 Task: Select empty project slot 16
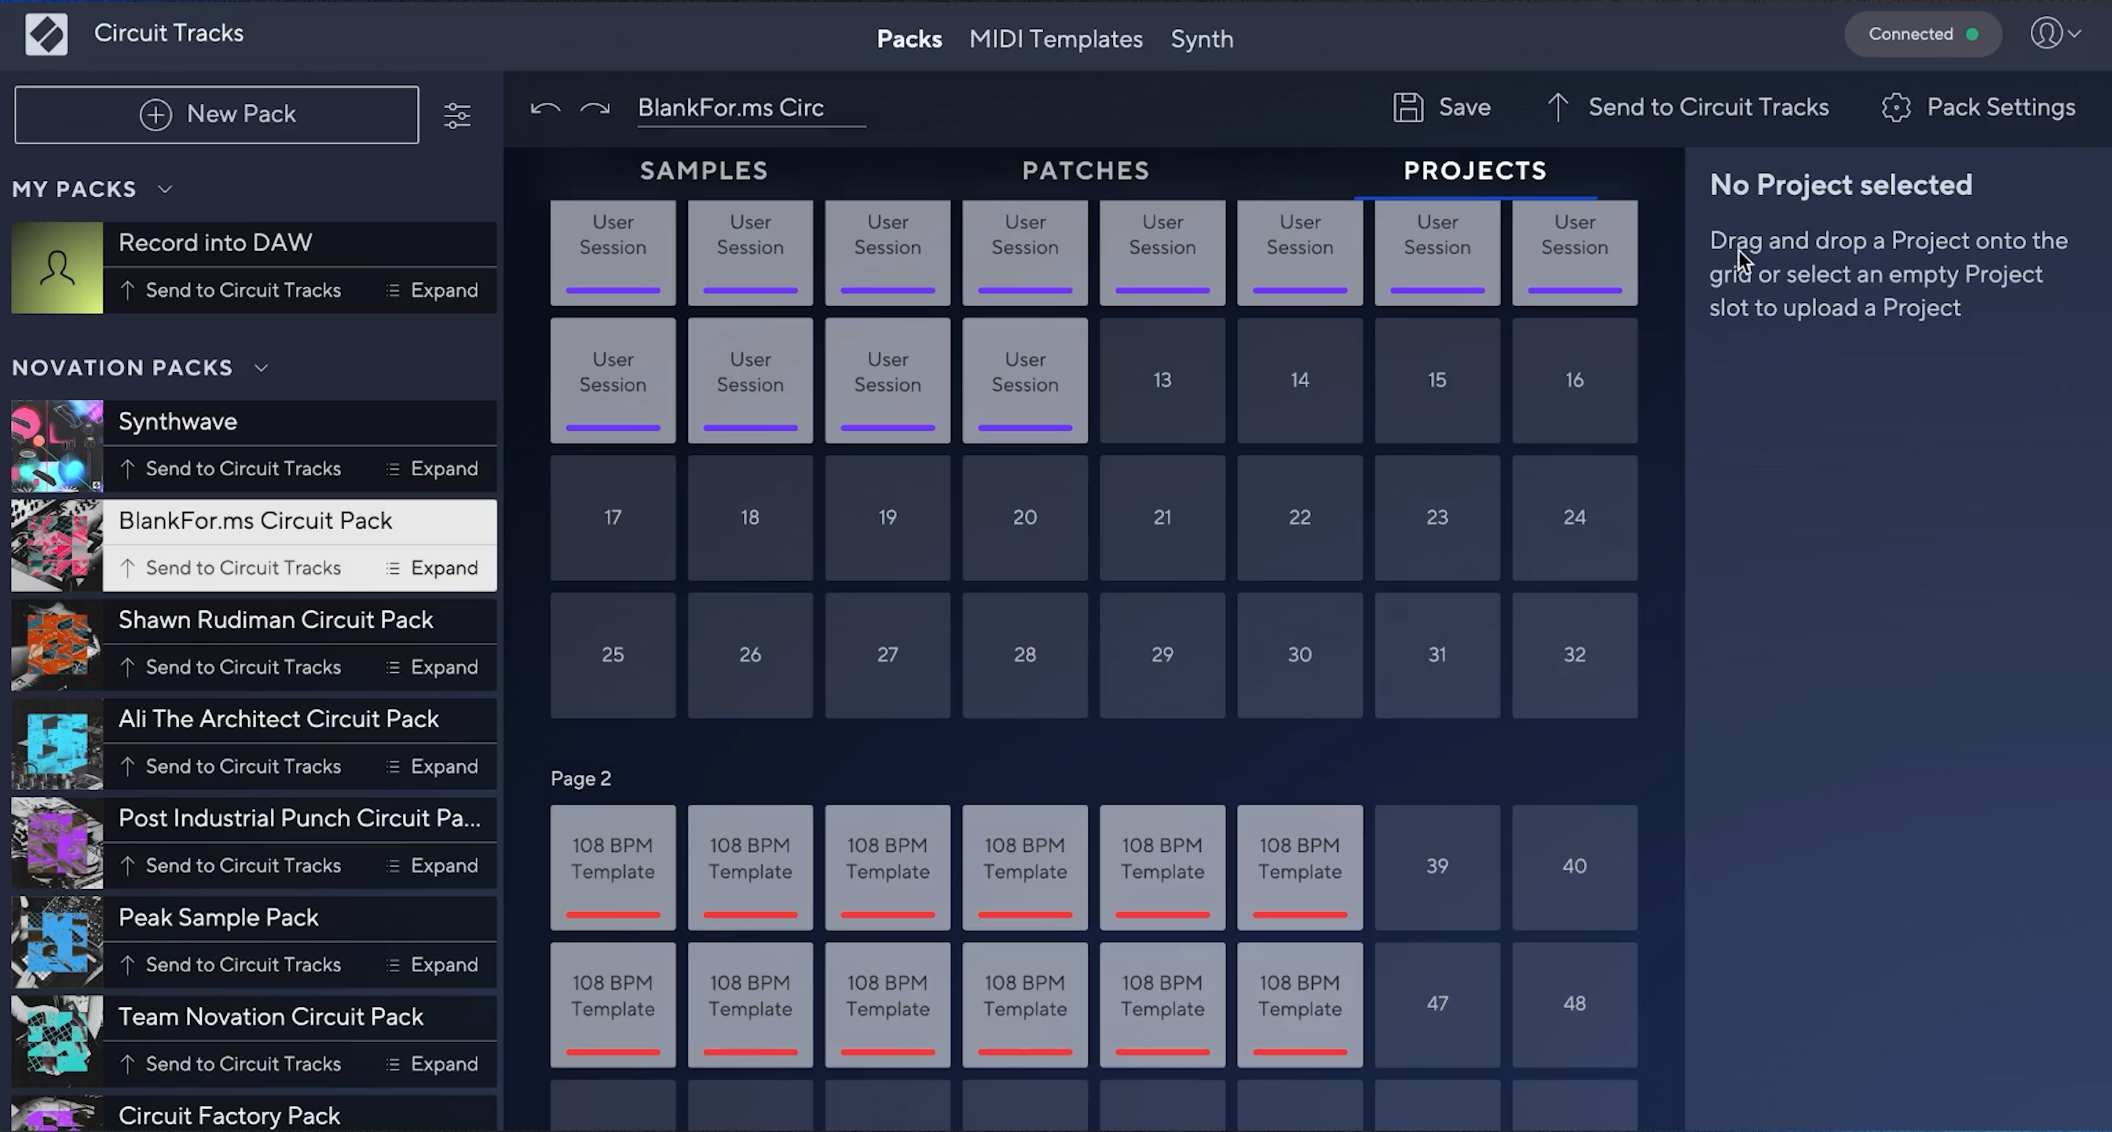(x=1574, y=380)
